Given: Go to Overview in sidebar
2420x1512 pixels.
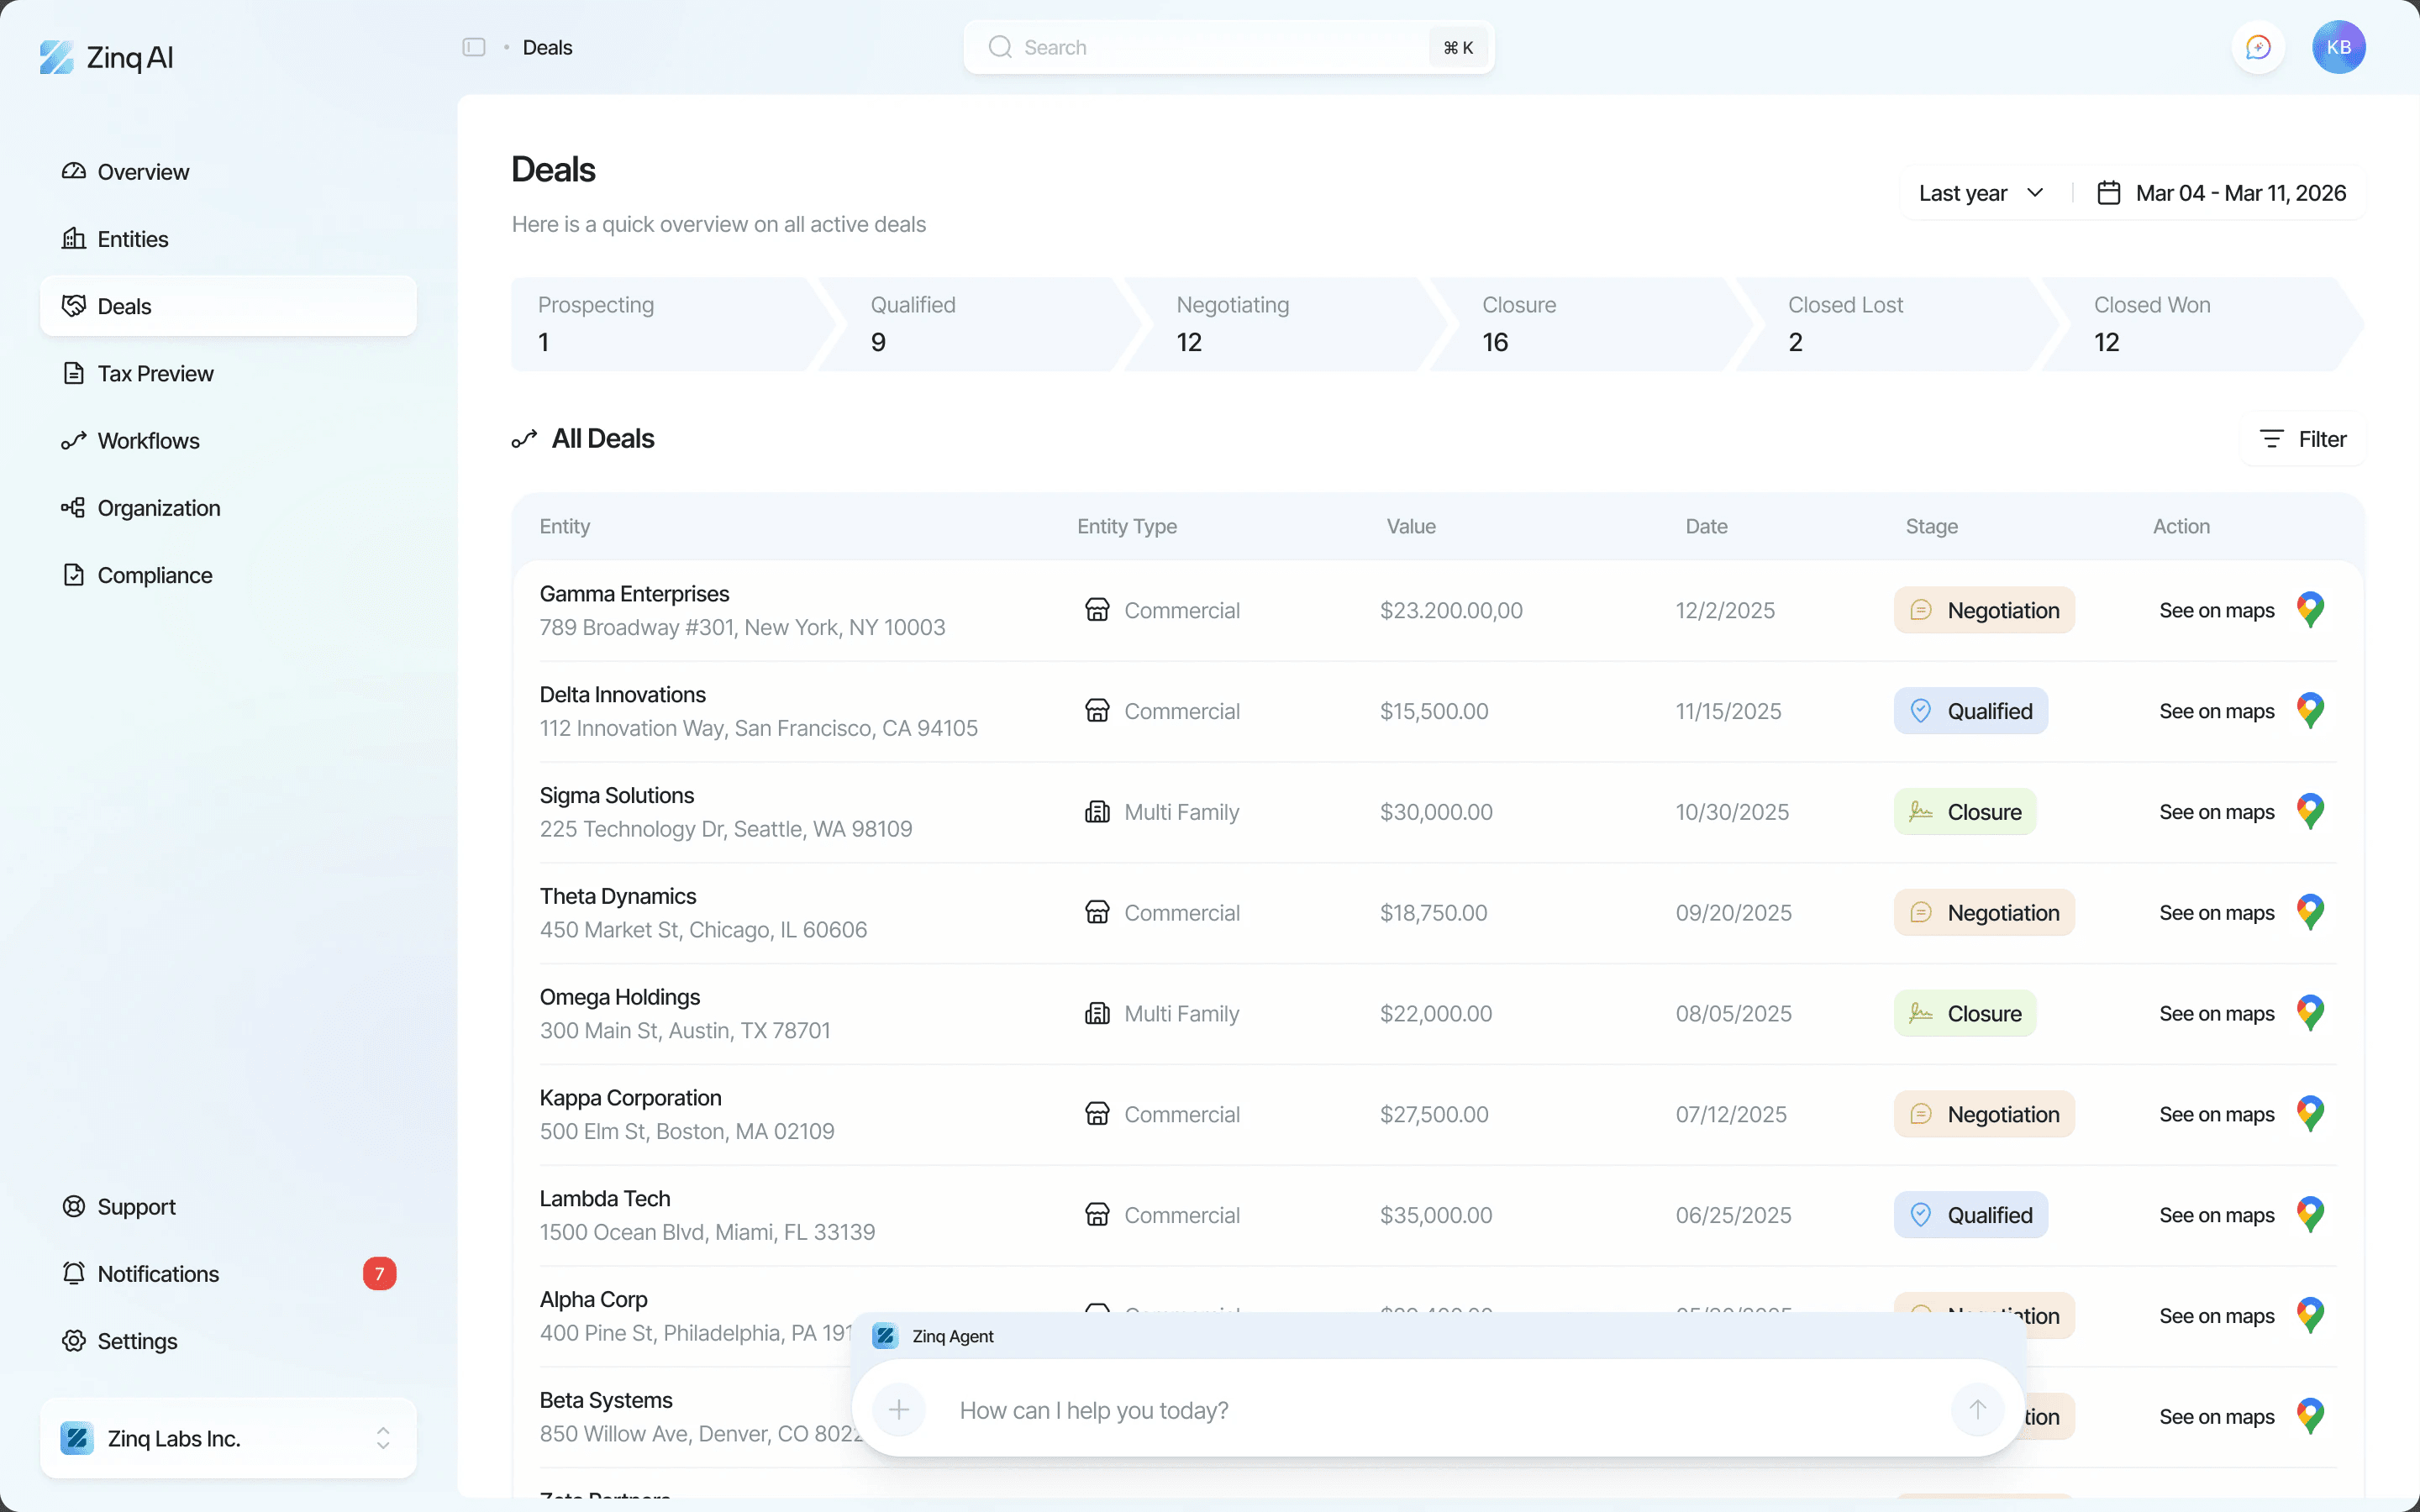Looking at the screenshot, I should click(x=228, y=172).
